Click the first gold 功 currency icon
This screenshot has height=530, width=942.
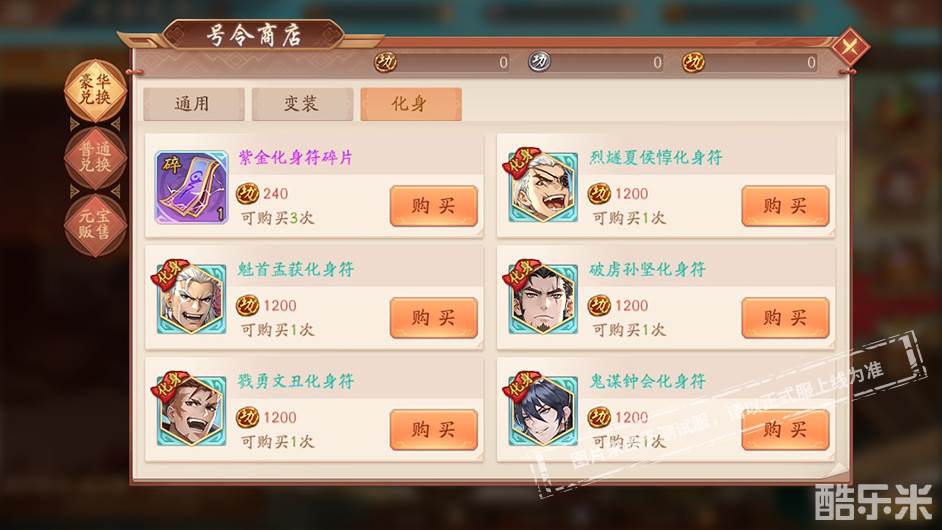click(x=385, y=61)
